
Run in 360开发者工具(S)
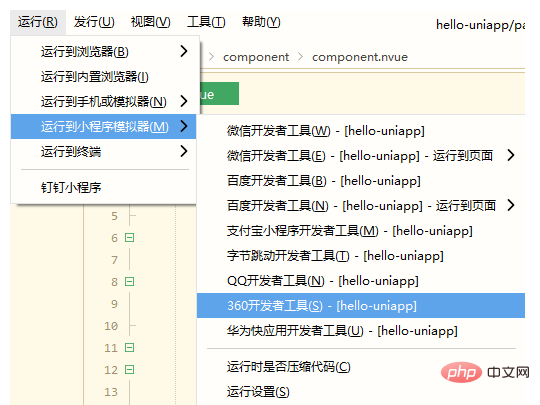click(361, 305)
